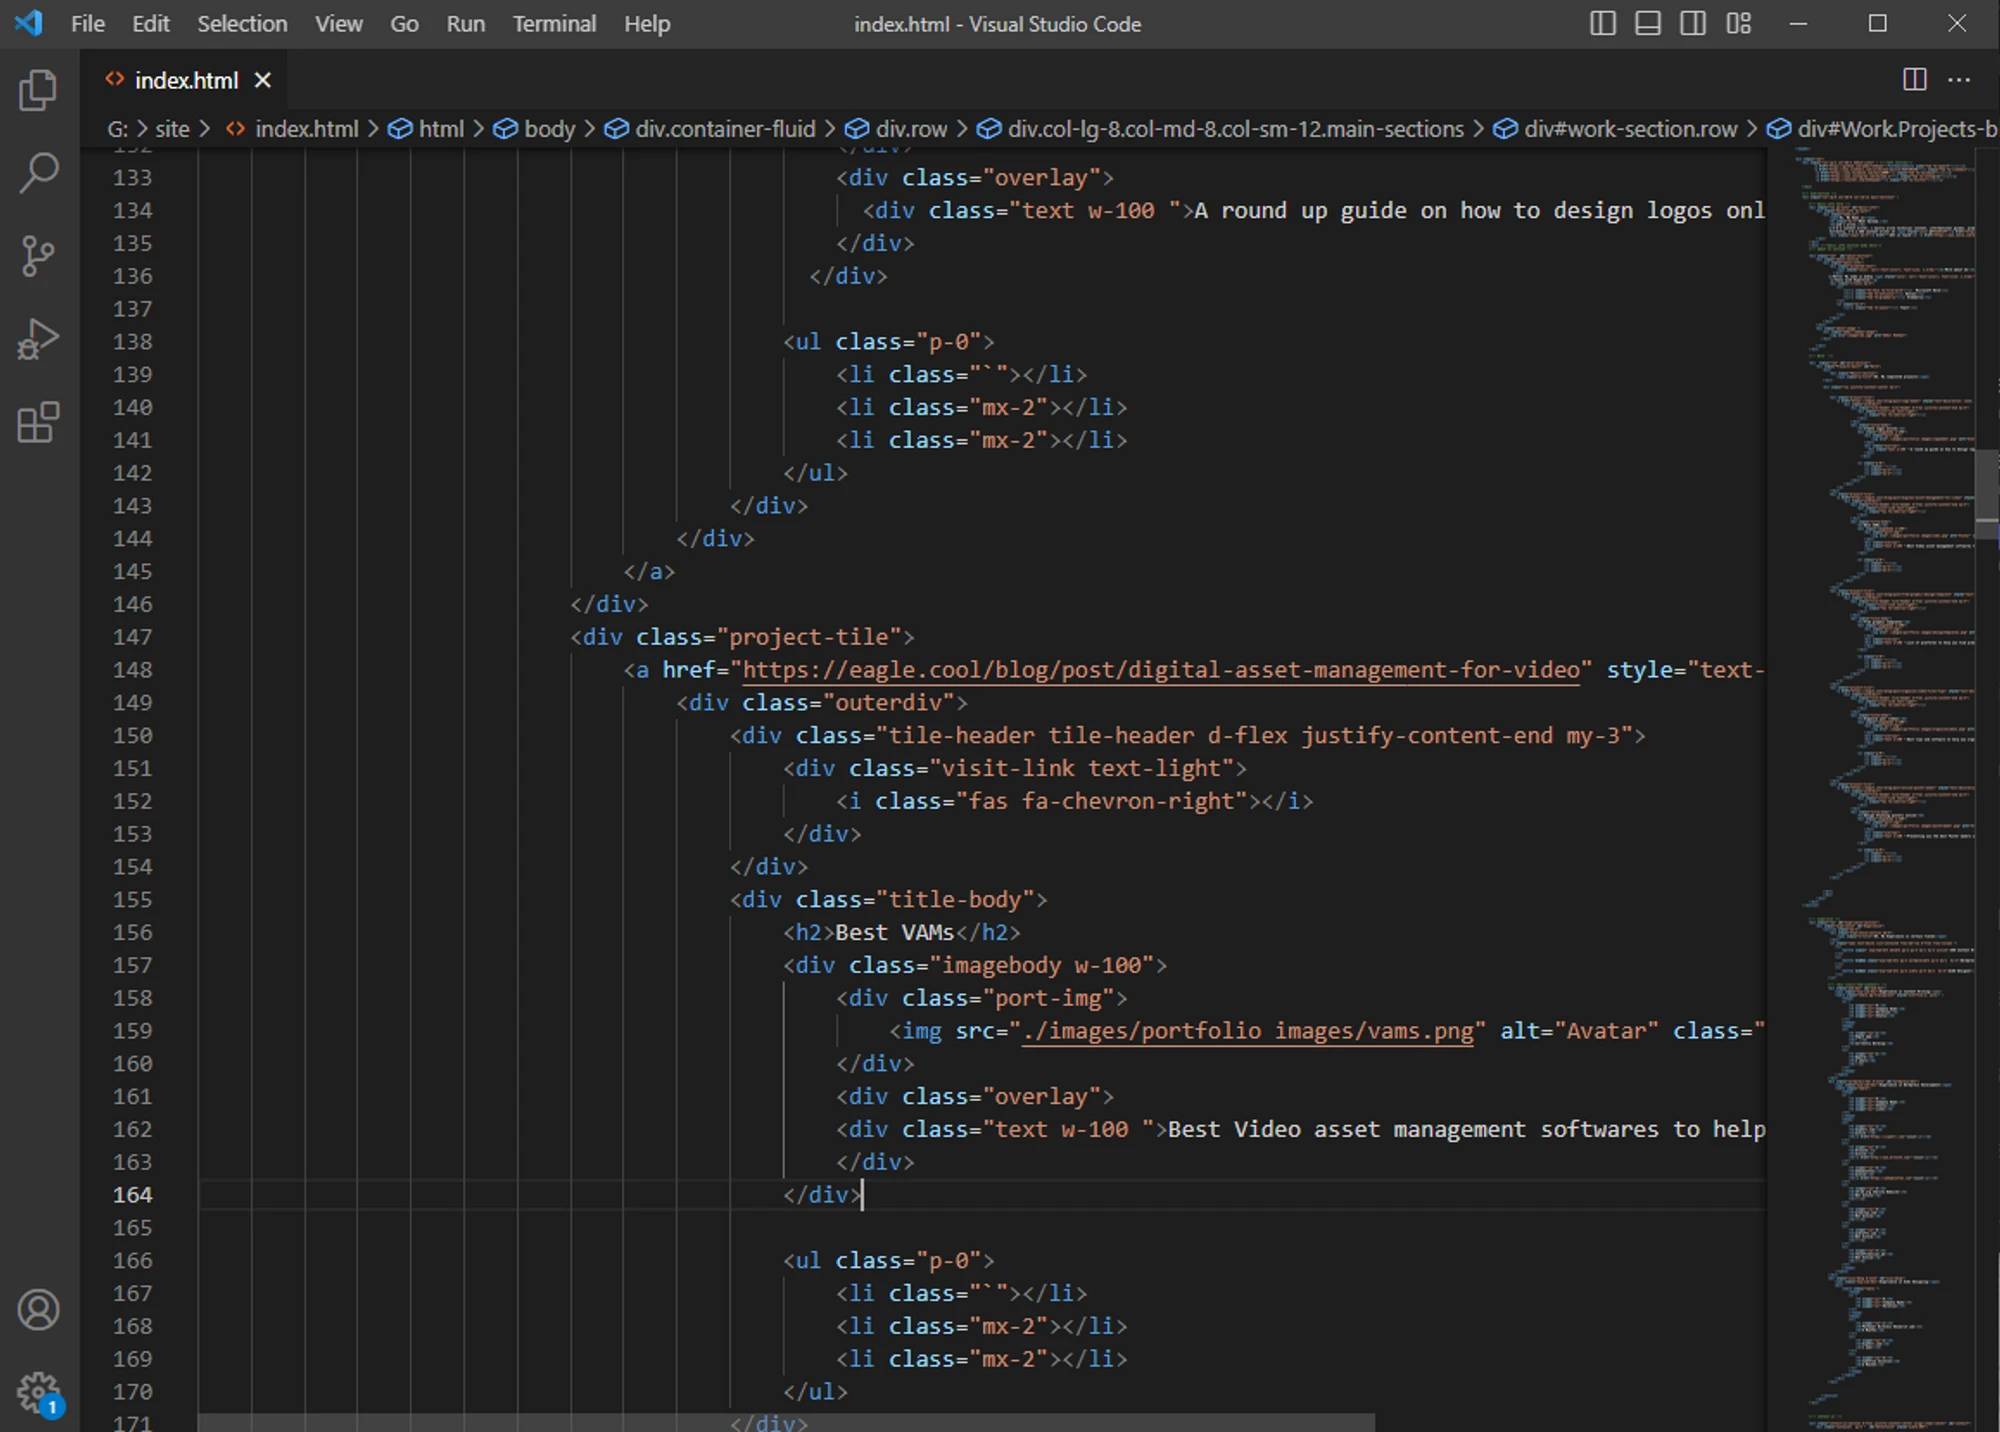Viewport: 2000px width, 1432px height.
Task: Click the body breadcrumb item
Action: coord(548,128)
